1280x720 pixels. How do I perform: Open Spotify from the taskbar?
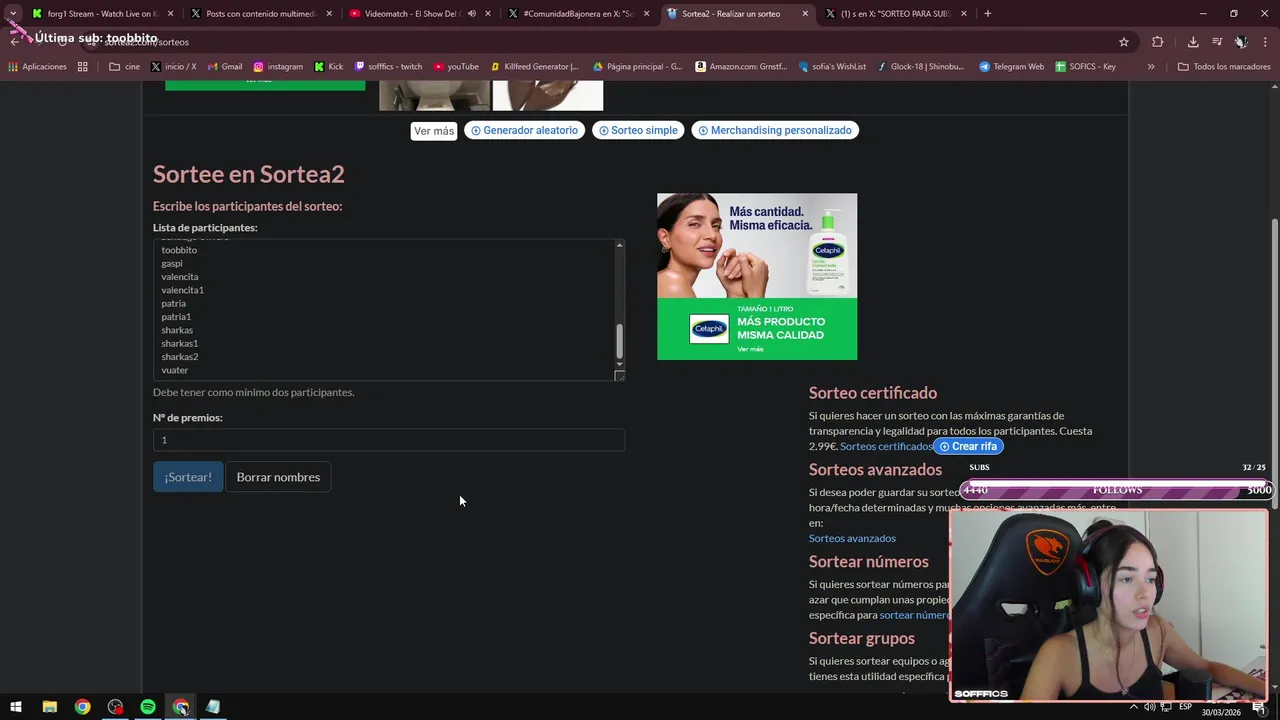tap(148, 707)
